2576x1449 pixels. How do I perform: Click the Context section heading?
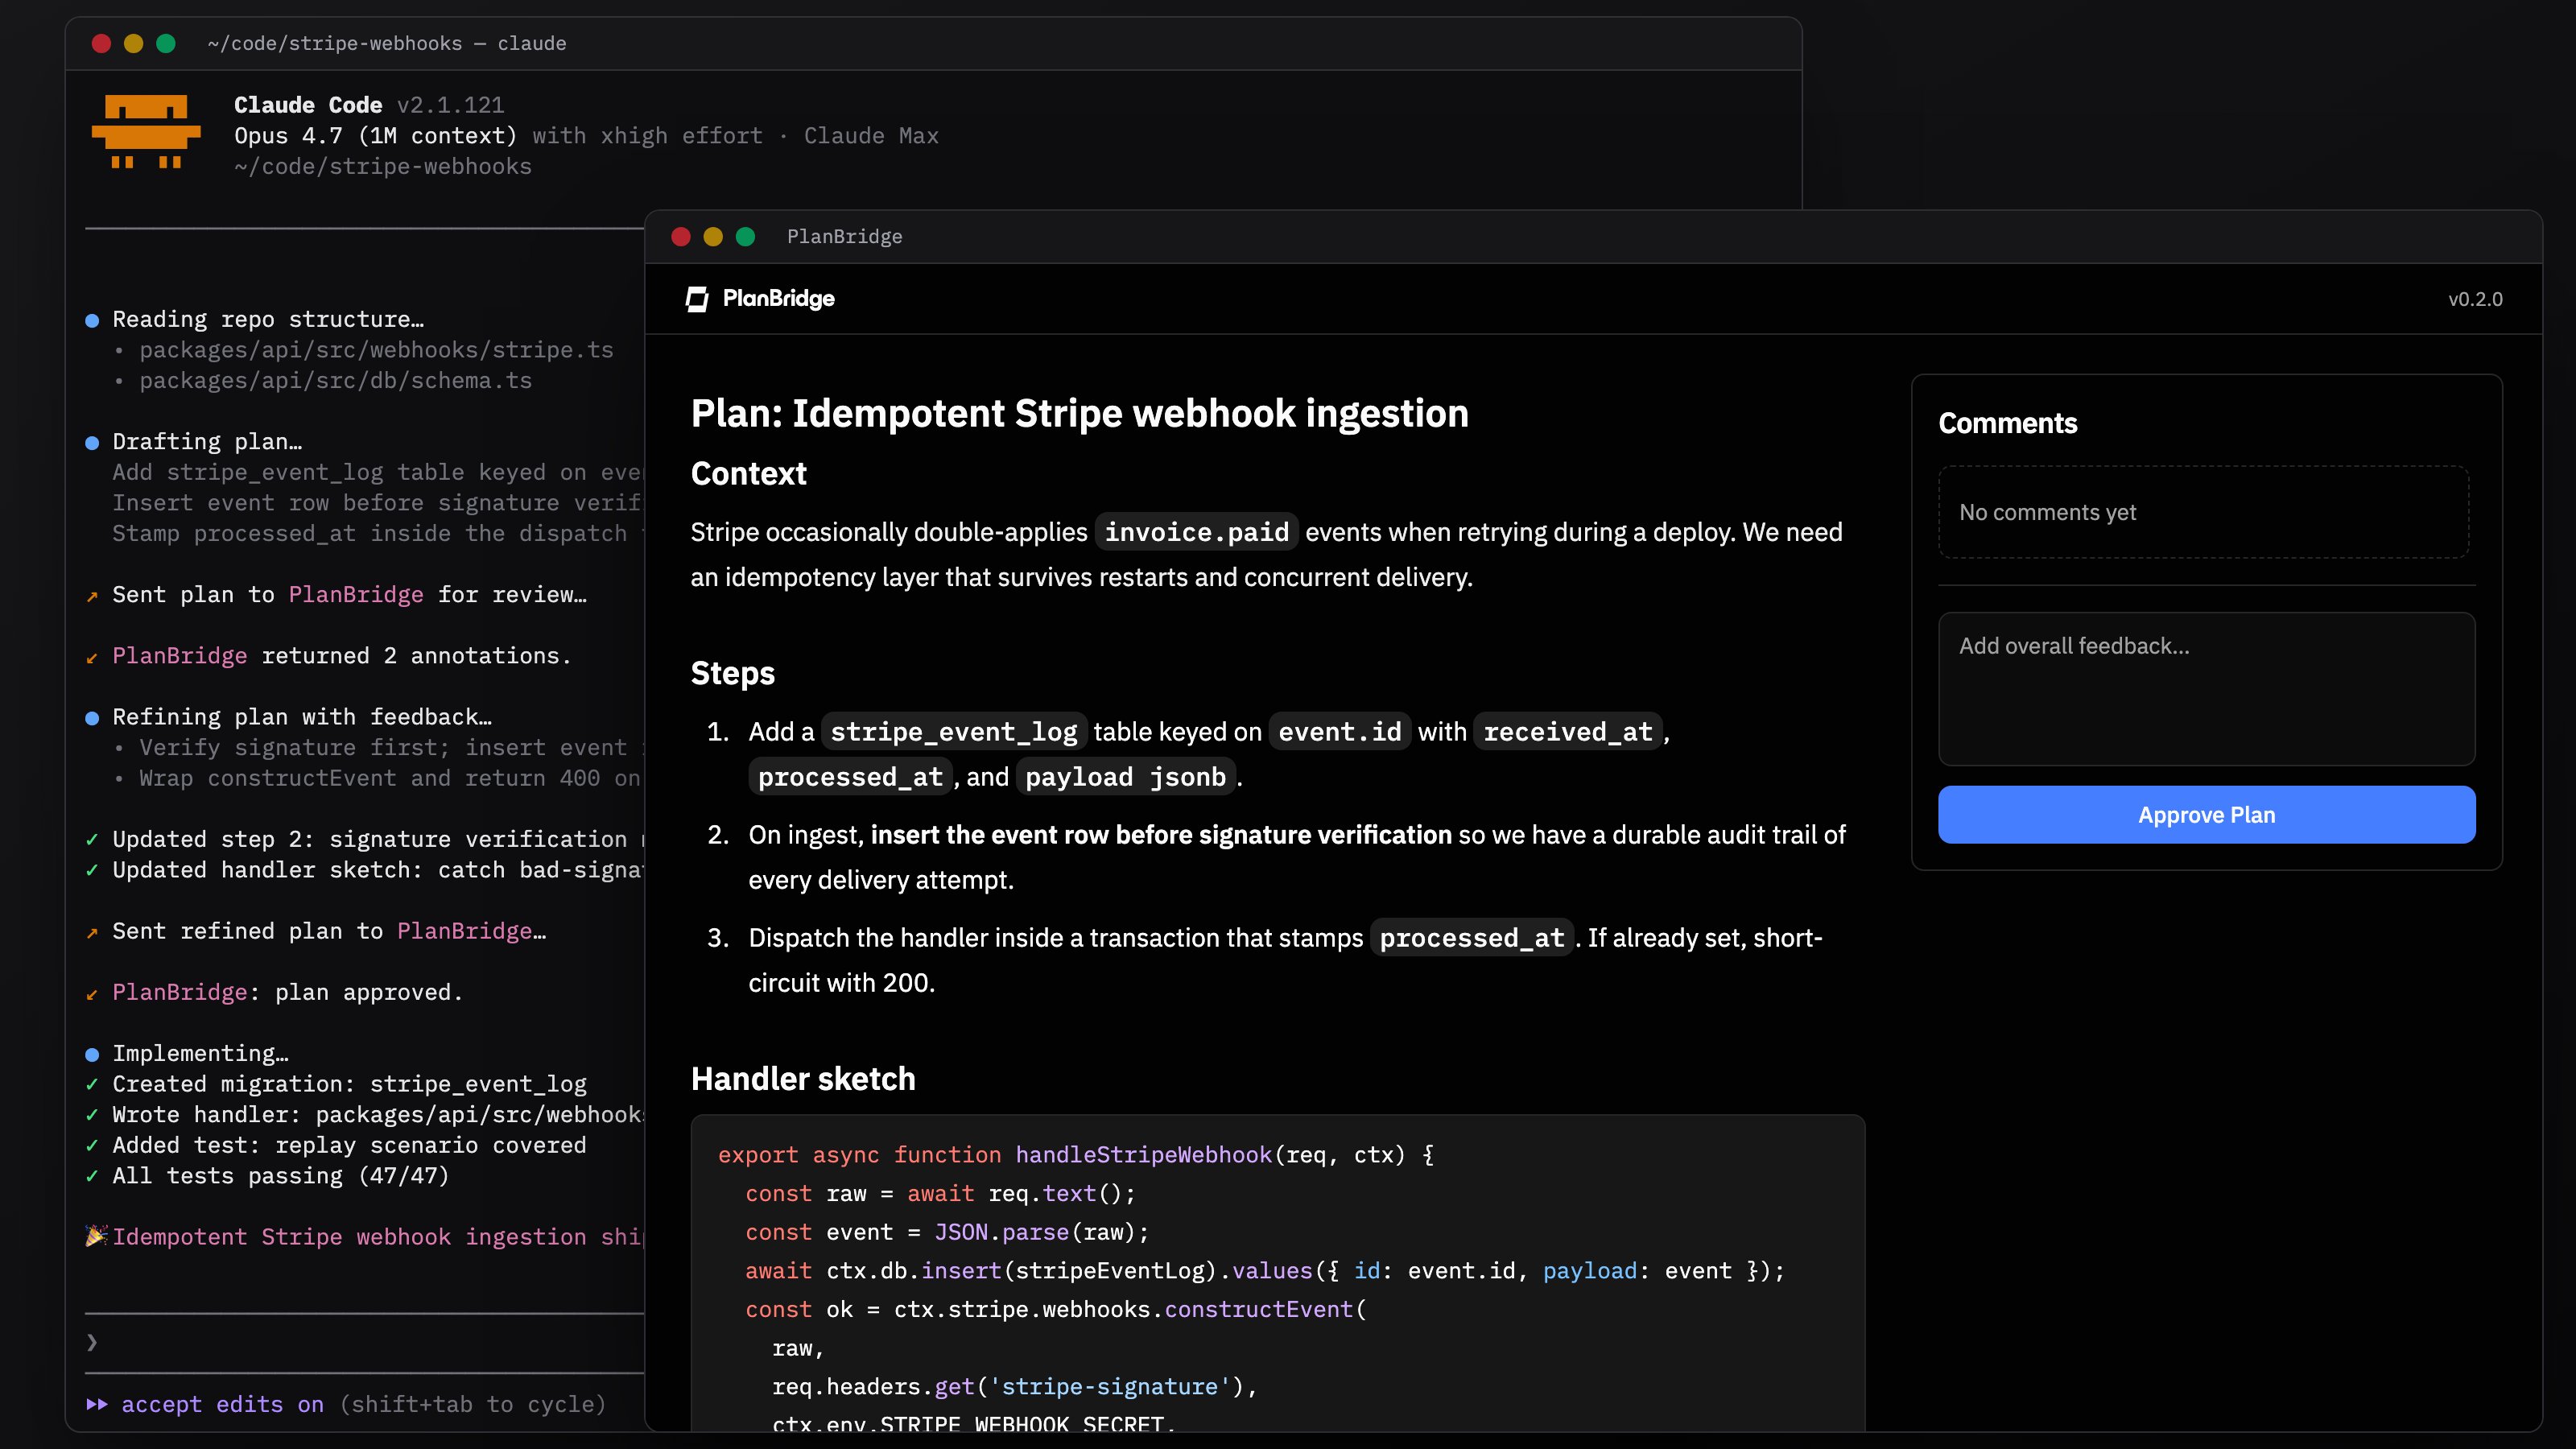coord(748,473)
